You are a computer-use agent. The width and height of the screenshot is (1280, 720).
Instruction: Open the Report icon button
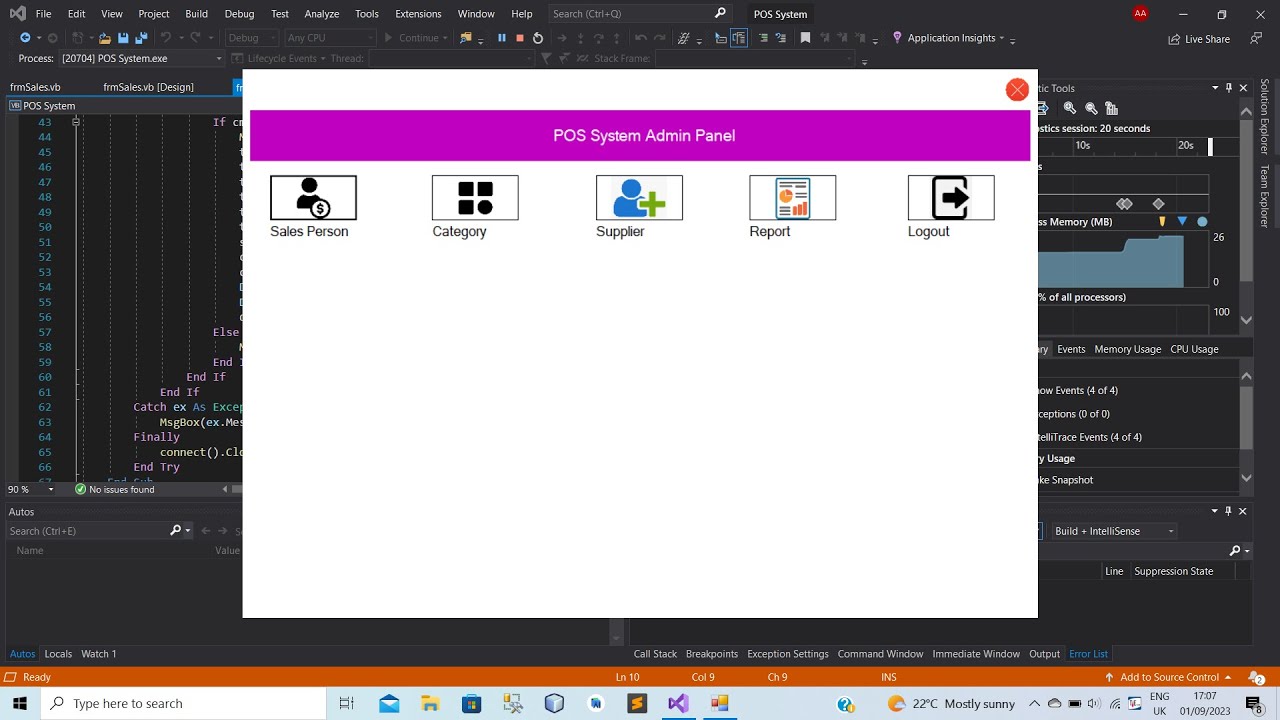pos(792,198)
